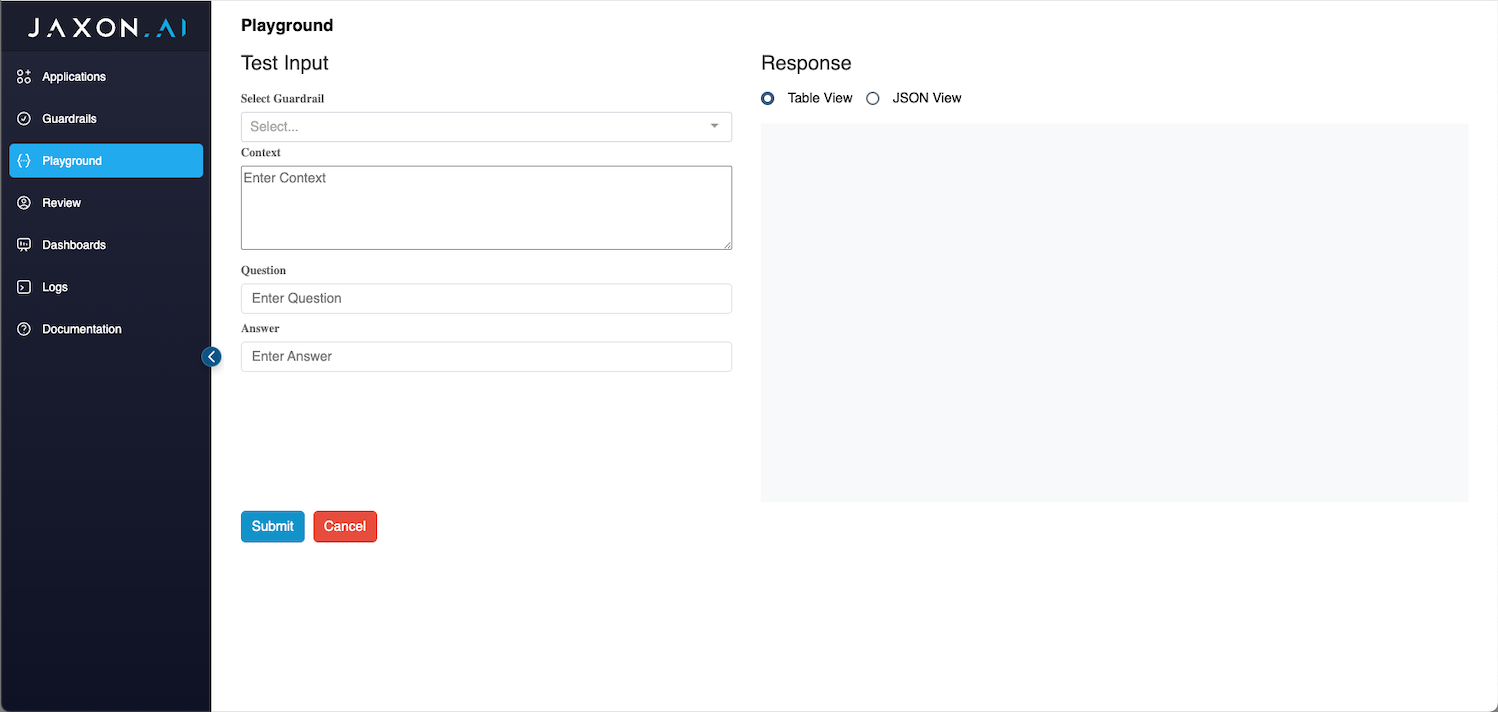Image resolution: width=1498 pixels, height=712 pixels.
Task: Focus the Enter Answer input field
Action: pos(486,356)
